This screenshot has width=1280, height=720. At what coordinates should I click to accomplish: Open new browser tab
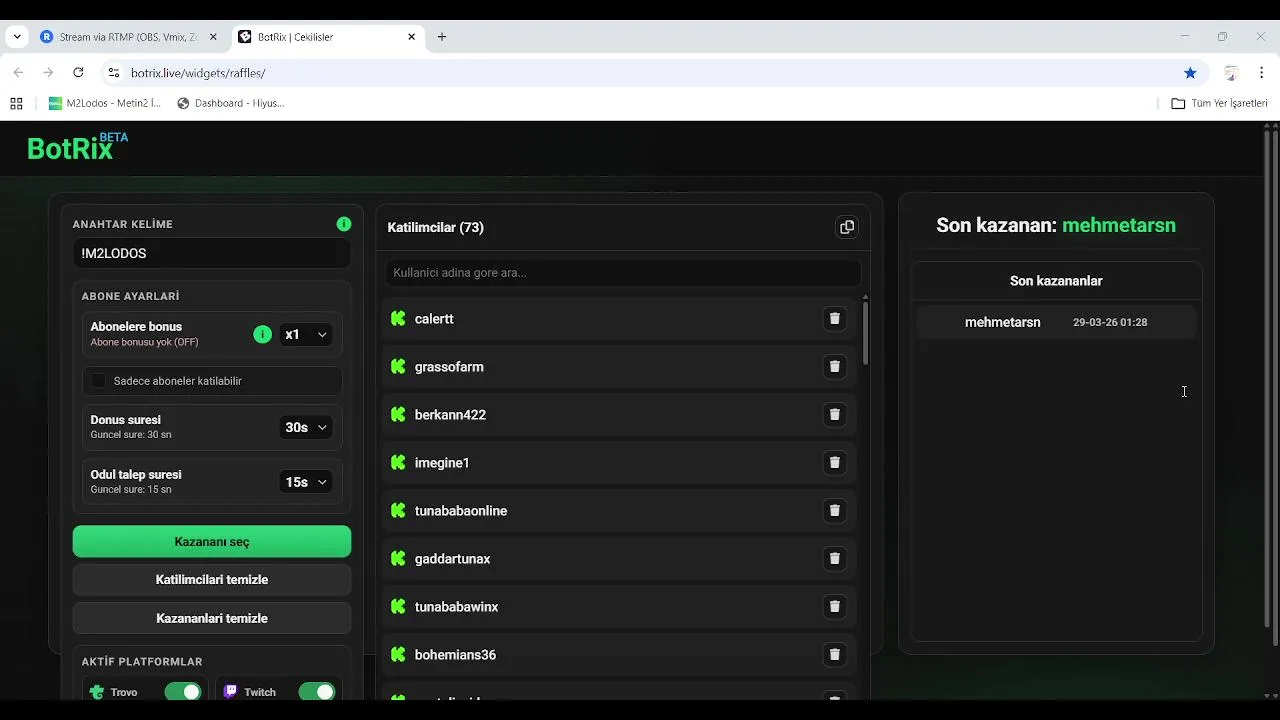point(442,37)
